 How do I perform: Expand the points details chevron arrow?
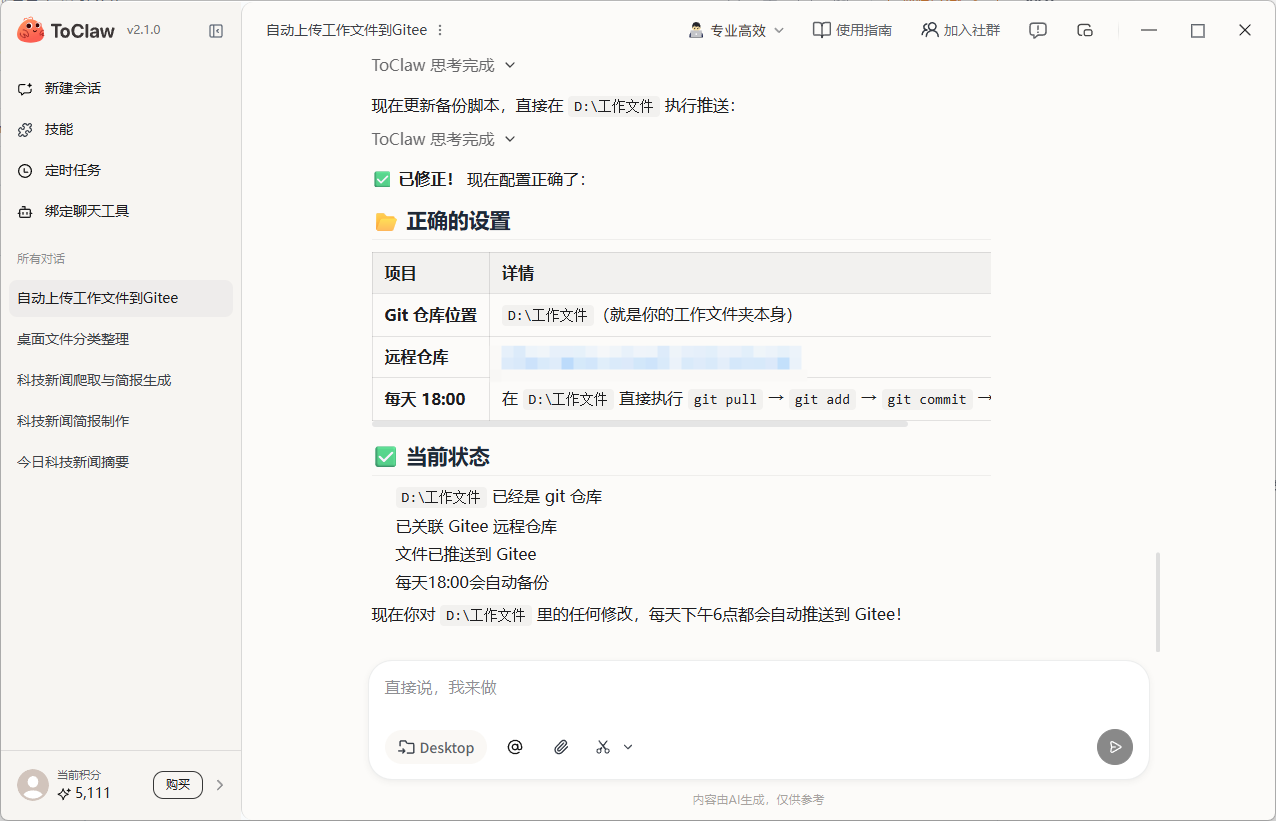[x=220, y=785]
